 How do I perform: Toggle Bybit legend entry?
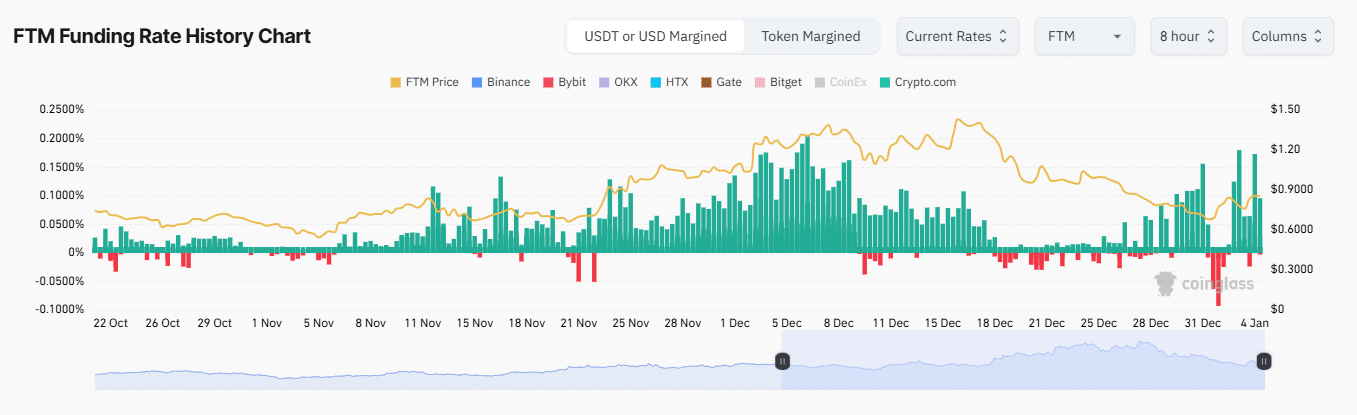(564, 82)
